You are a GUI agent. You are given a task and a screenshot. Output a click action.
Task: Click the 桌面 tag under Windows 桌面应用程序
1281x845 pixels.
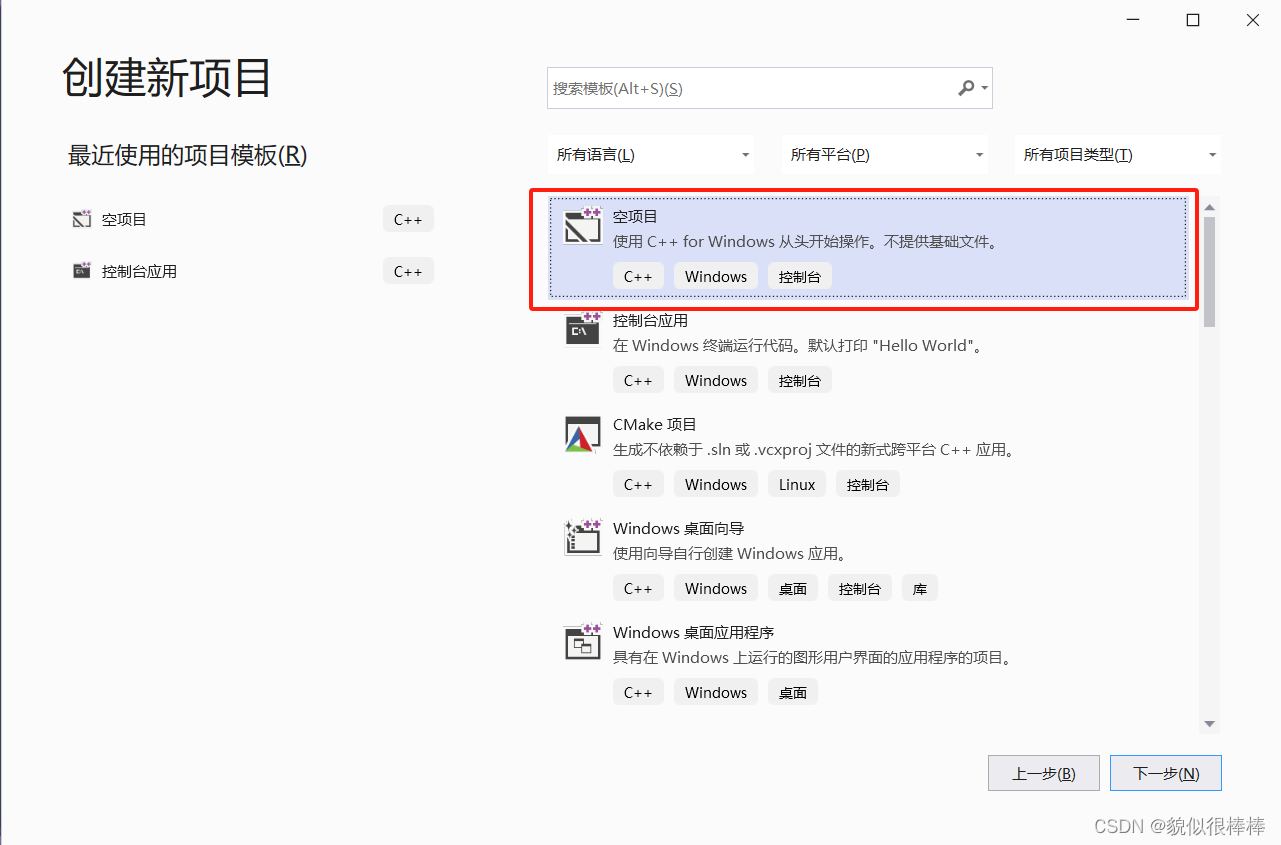793,692
